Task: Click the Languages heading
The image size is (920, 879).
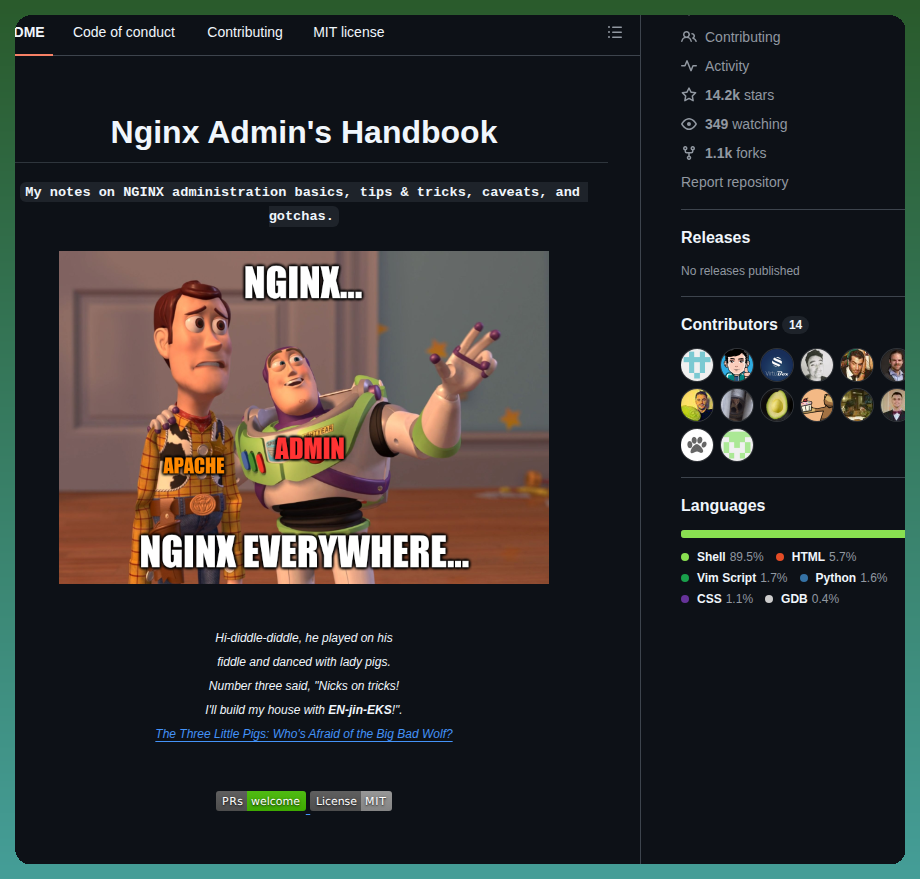Action: (723, 505)
